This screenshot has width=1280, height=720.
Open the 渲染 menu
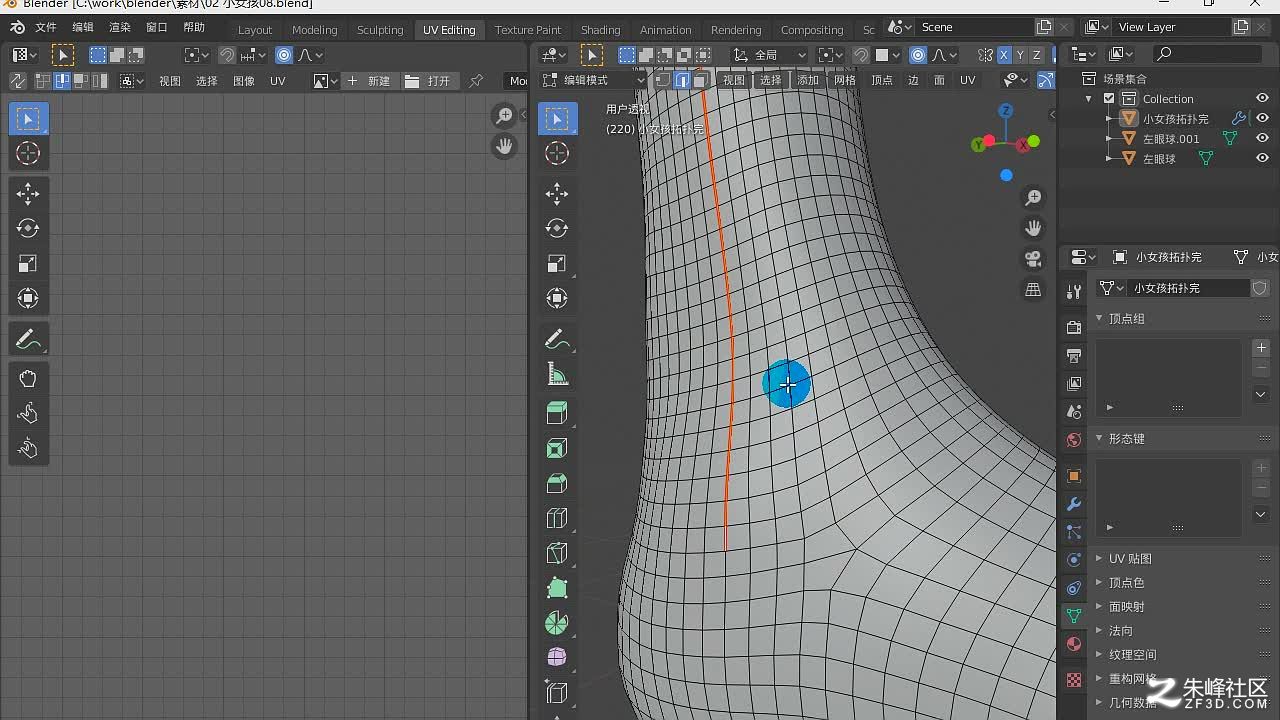[120, 28]
